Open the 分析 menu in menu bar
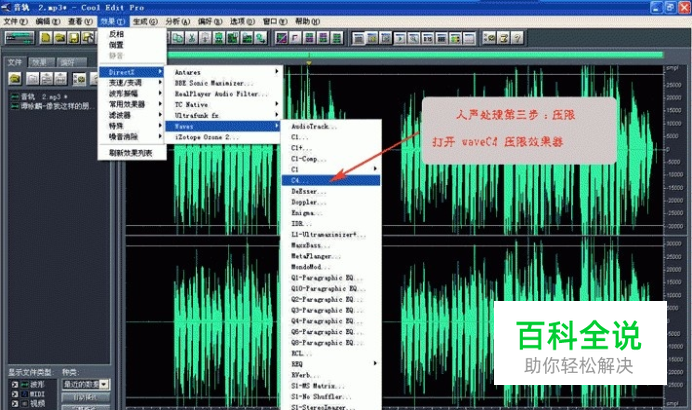Screen dimensions: 692x410 point(177,21)
